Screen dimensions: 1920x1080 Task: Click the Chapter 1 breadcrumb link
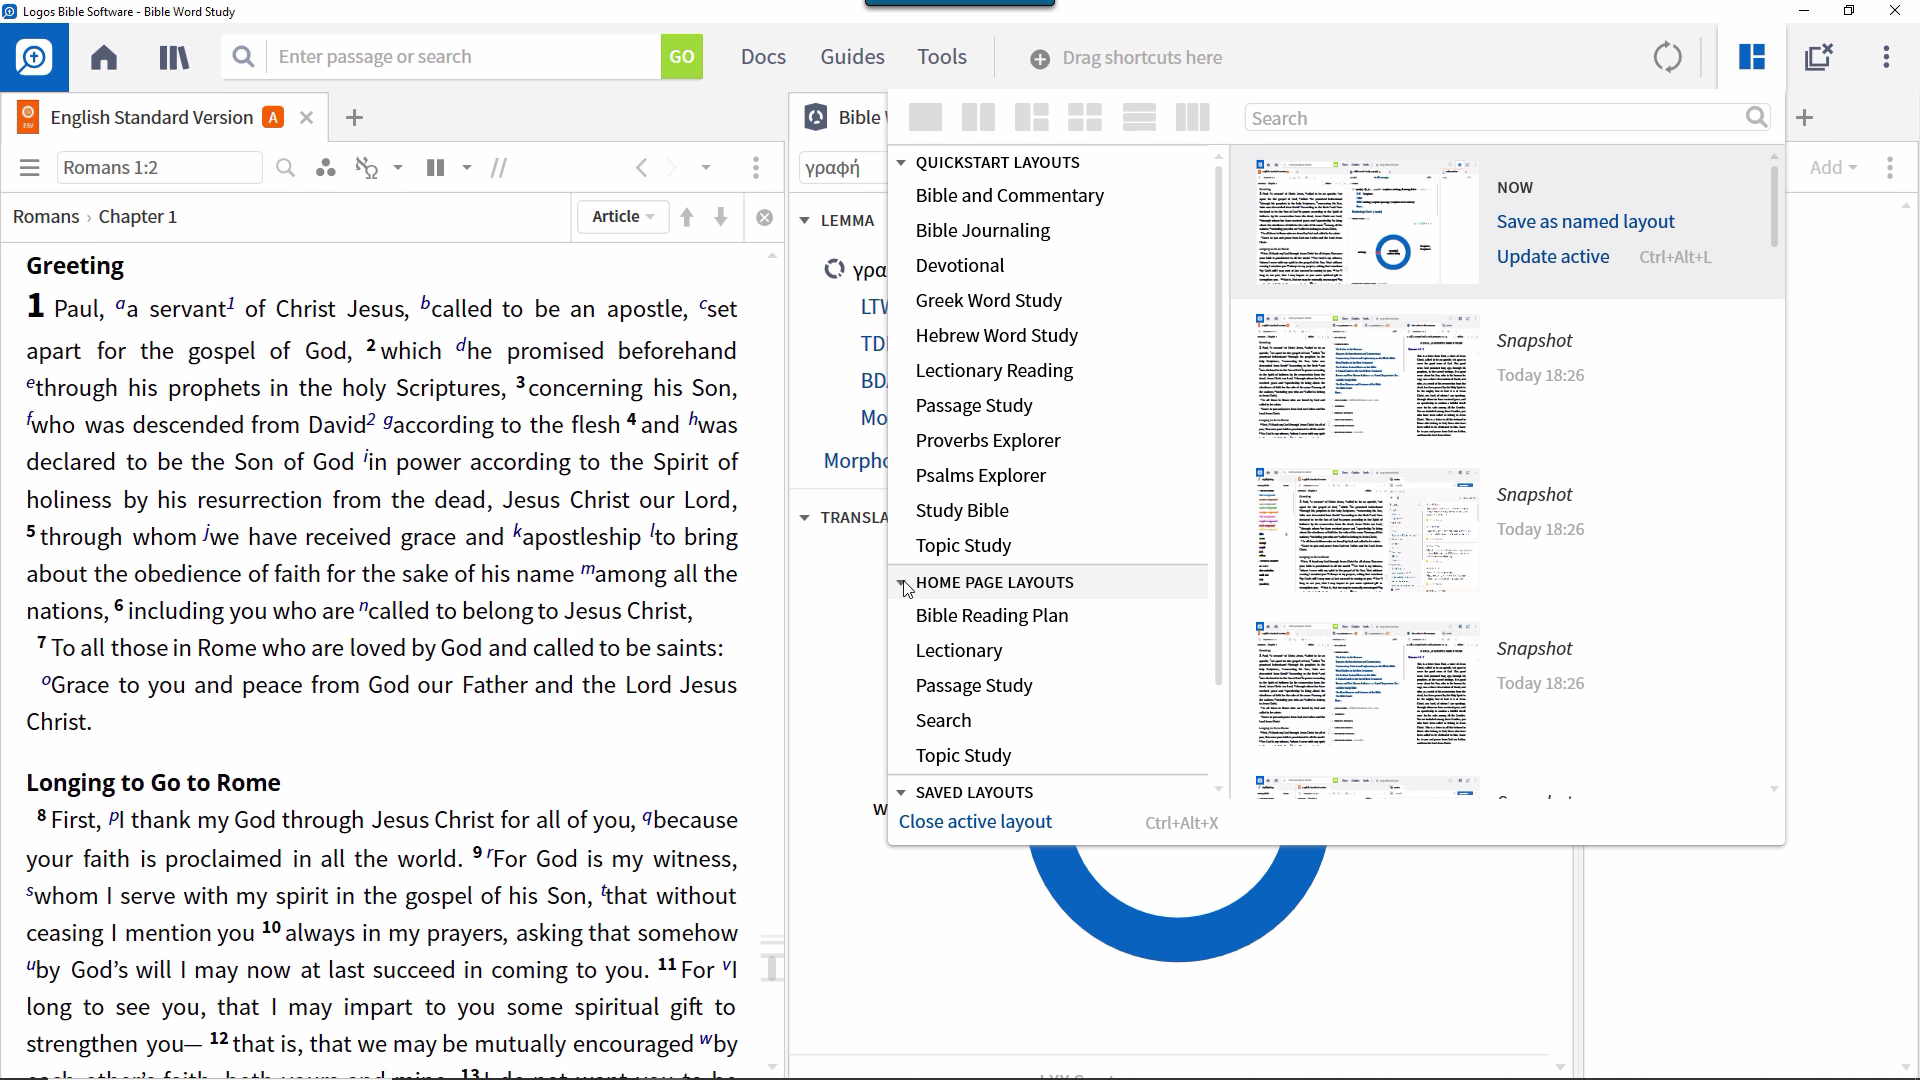138,217
